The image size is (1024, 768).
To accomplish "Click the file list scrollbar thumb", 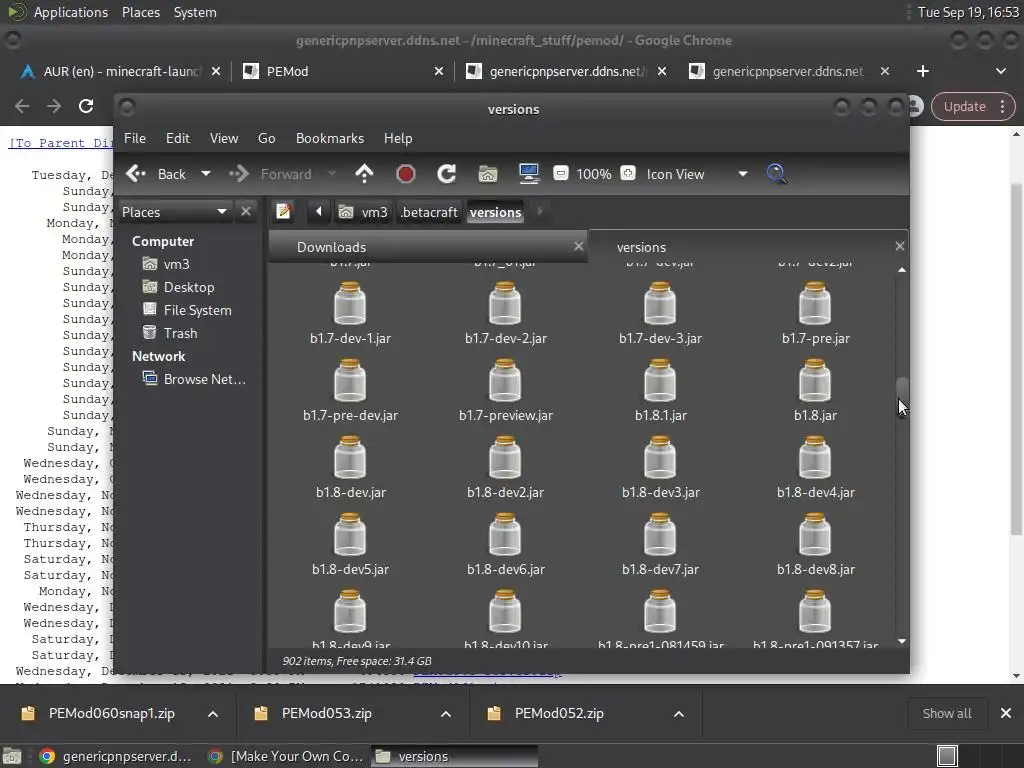I will click(902, 396).
